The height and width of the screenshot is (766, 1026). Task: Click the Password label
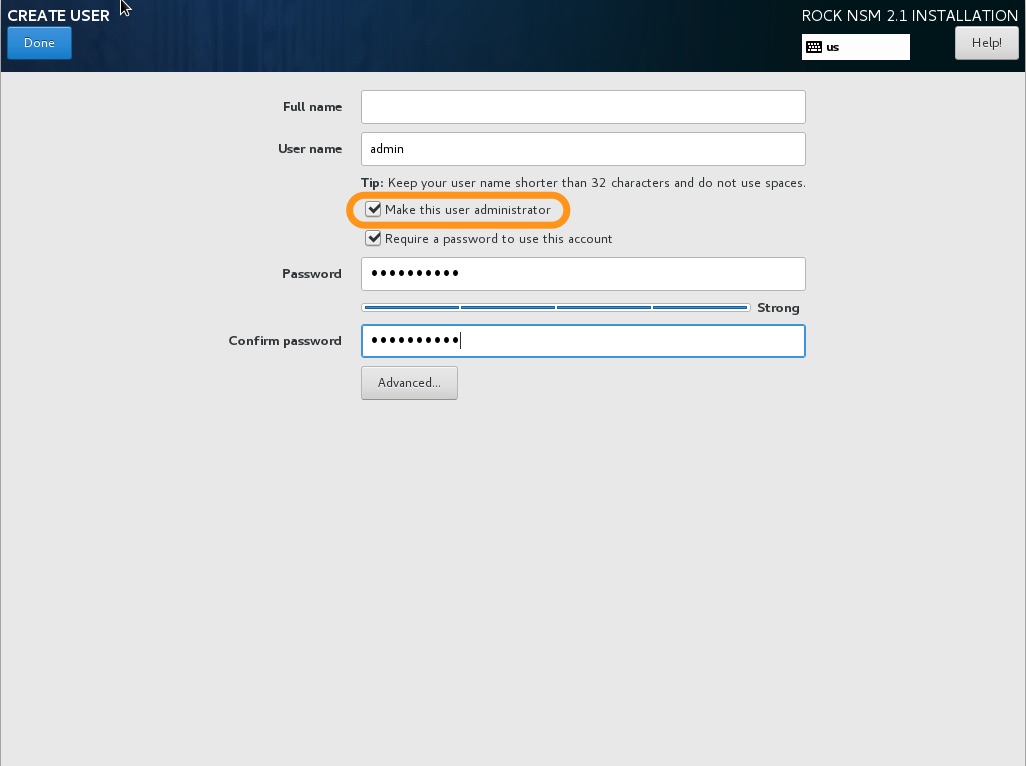click(311, 273)
